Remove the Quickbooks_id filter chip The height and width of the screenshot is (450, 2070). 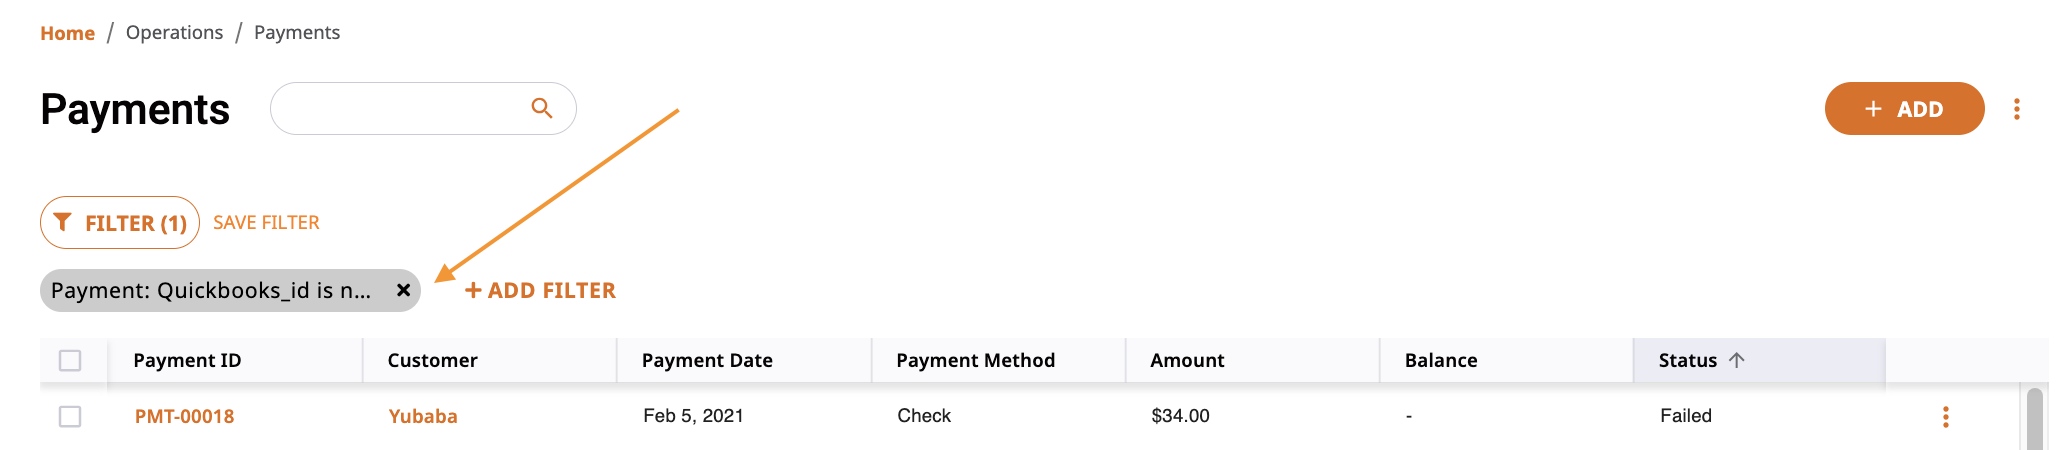(403, 290)
